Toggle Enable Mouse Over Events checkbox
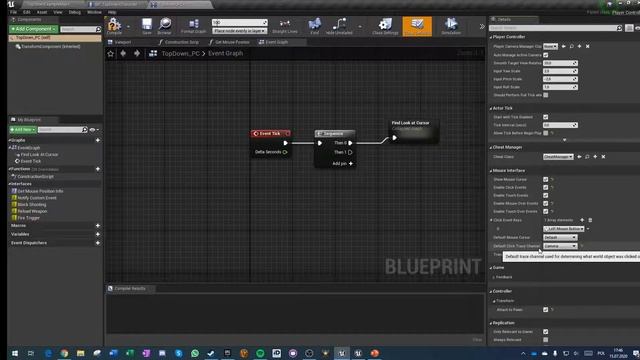 click(x=546, y=203)
